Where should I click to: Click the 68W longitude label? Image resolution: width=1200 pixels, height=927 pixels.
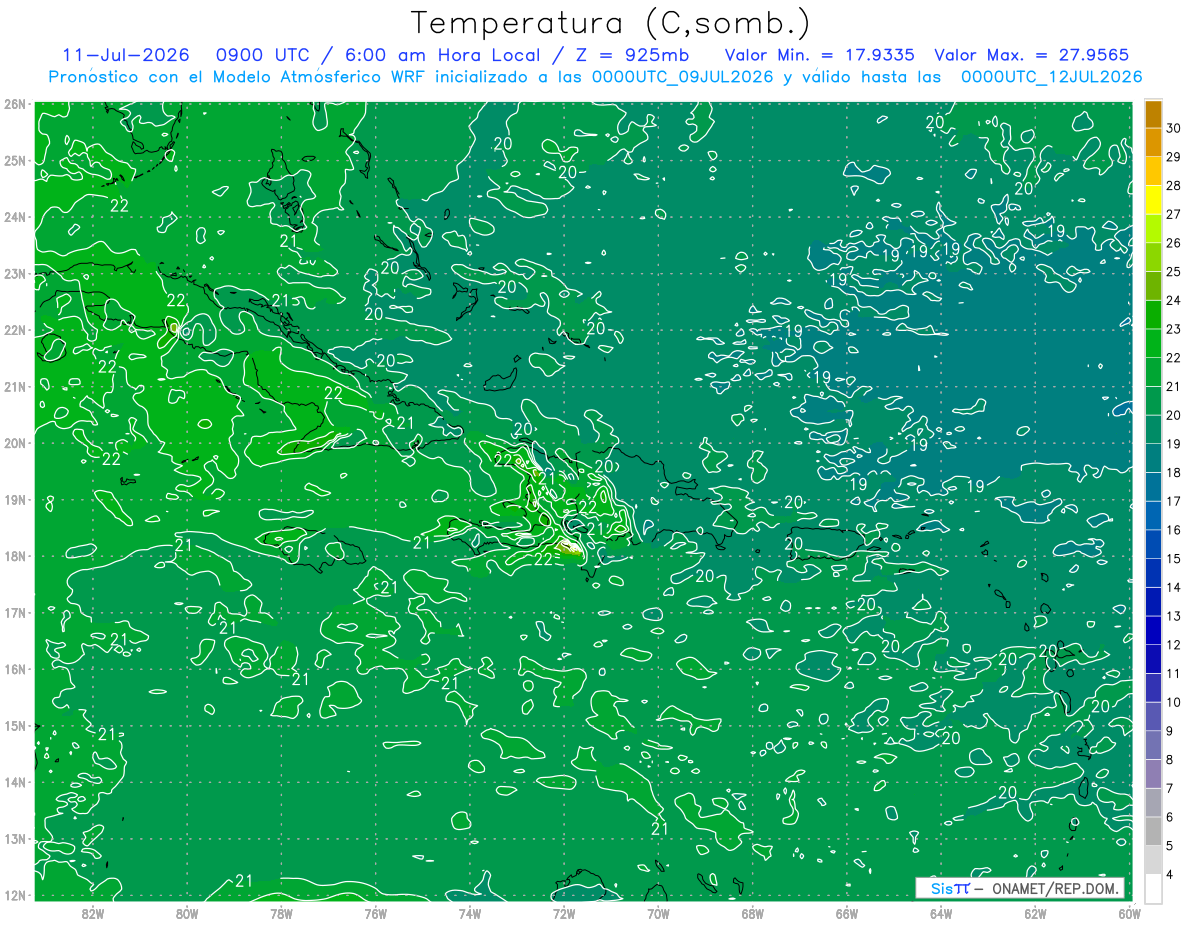pos(752,913)
